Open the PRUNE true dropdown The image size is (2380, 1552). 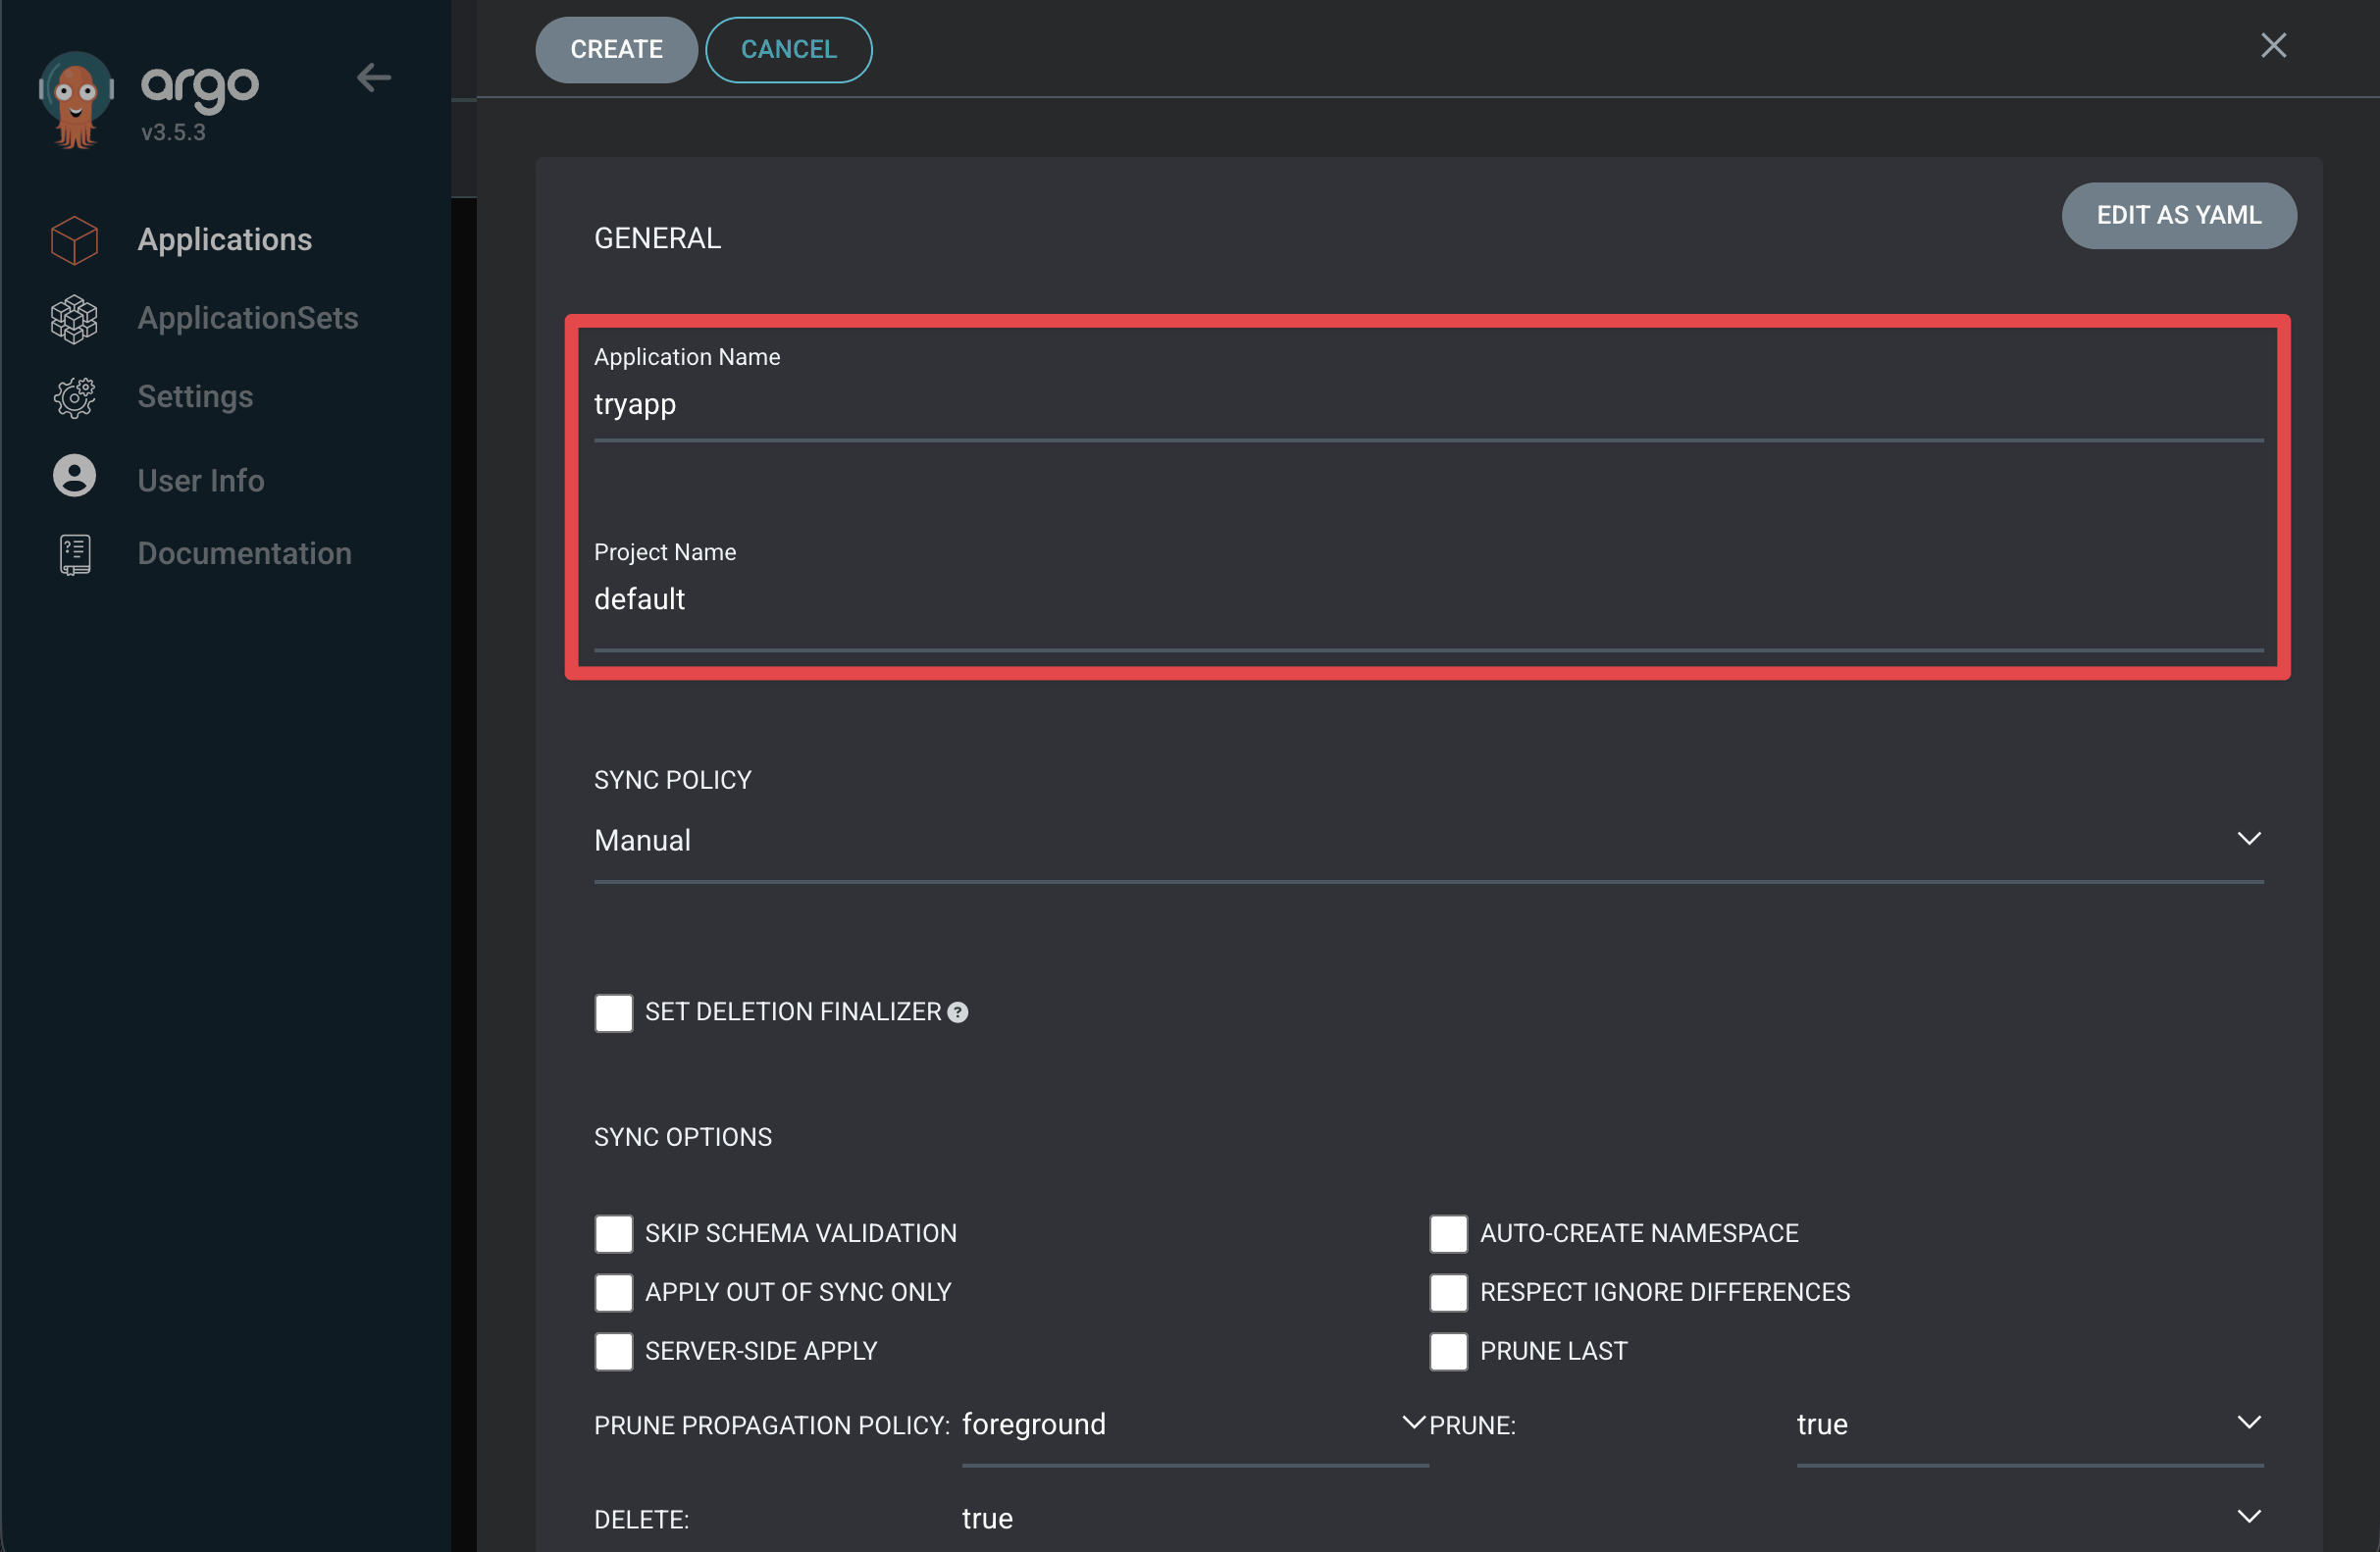pyautogui.click(x=2029, y=1424)
